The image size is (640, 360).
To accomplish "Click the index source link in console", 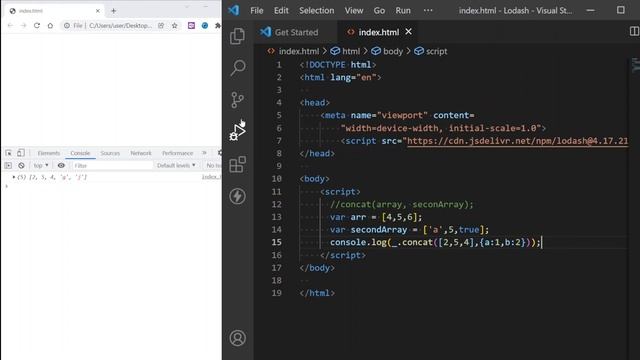I will coord(211,177).
